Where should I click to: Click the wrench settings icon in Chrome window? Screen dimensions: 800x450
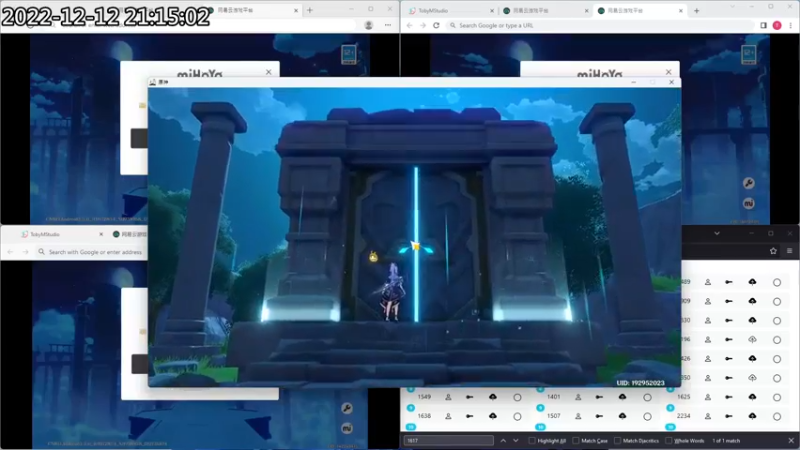[x=749, y=183]
